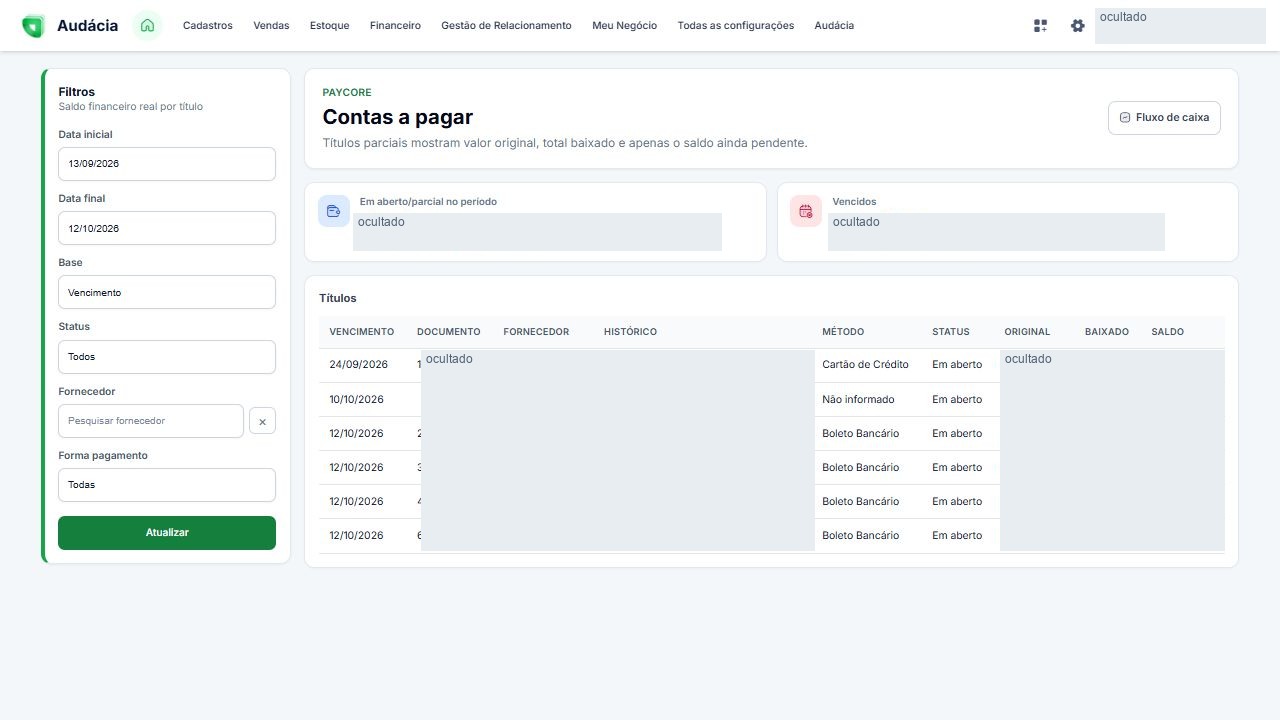This screenshot has width=1280, height=720.
Task: Click the Cartão de Crédito method cell
Action: click(865, 365)
